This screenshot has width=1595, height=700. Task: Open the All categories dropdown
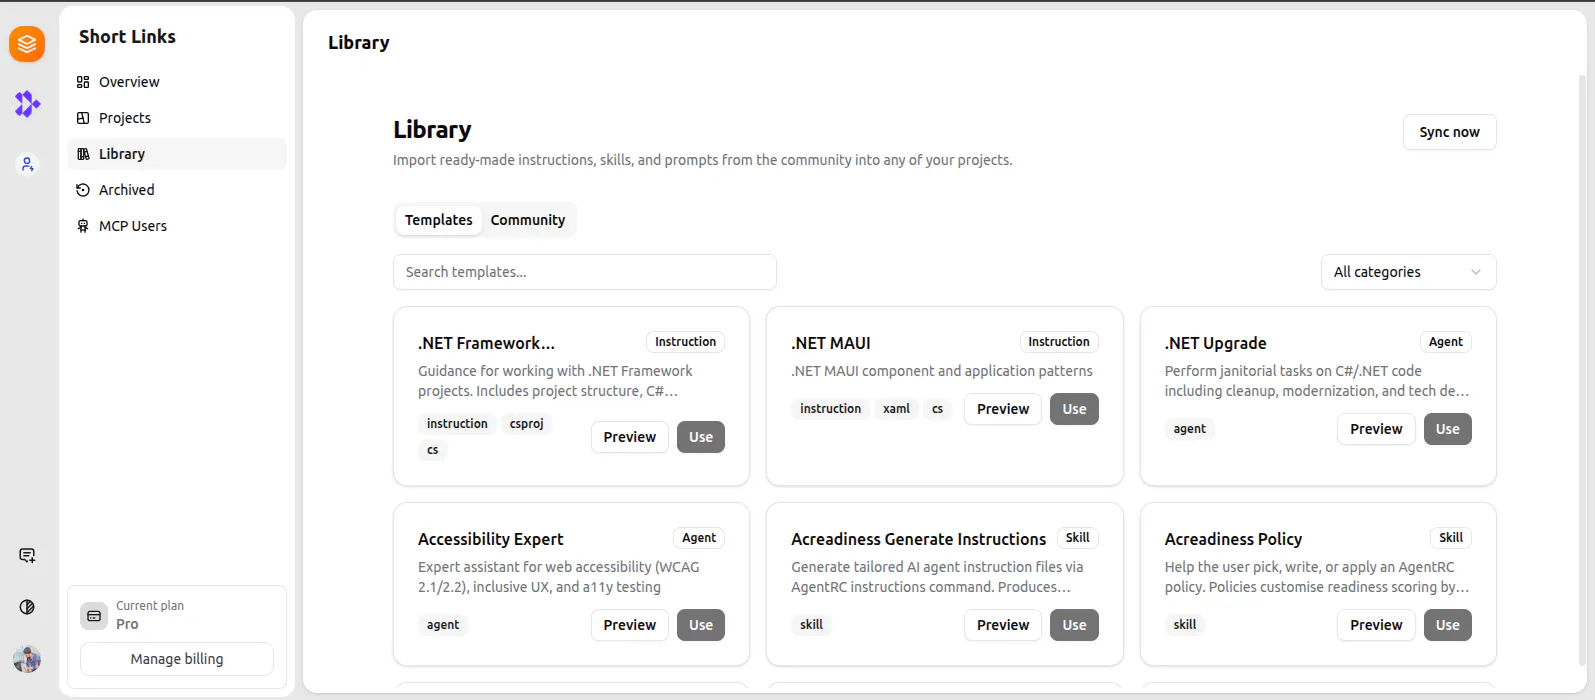coord(1408,272)
